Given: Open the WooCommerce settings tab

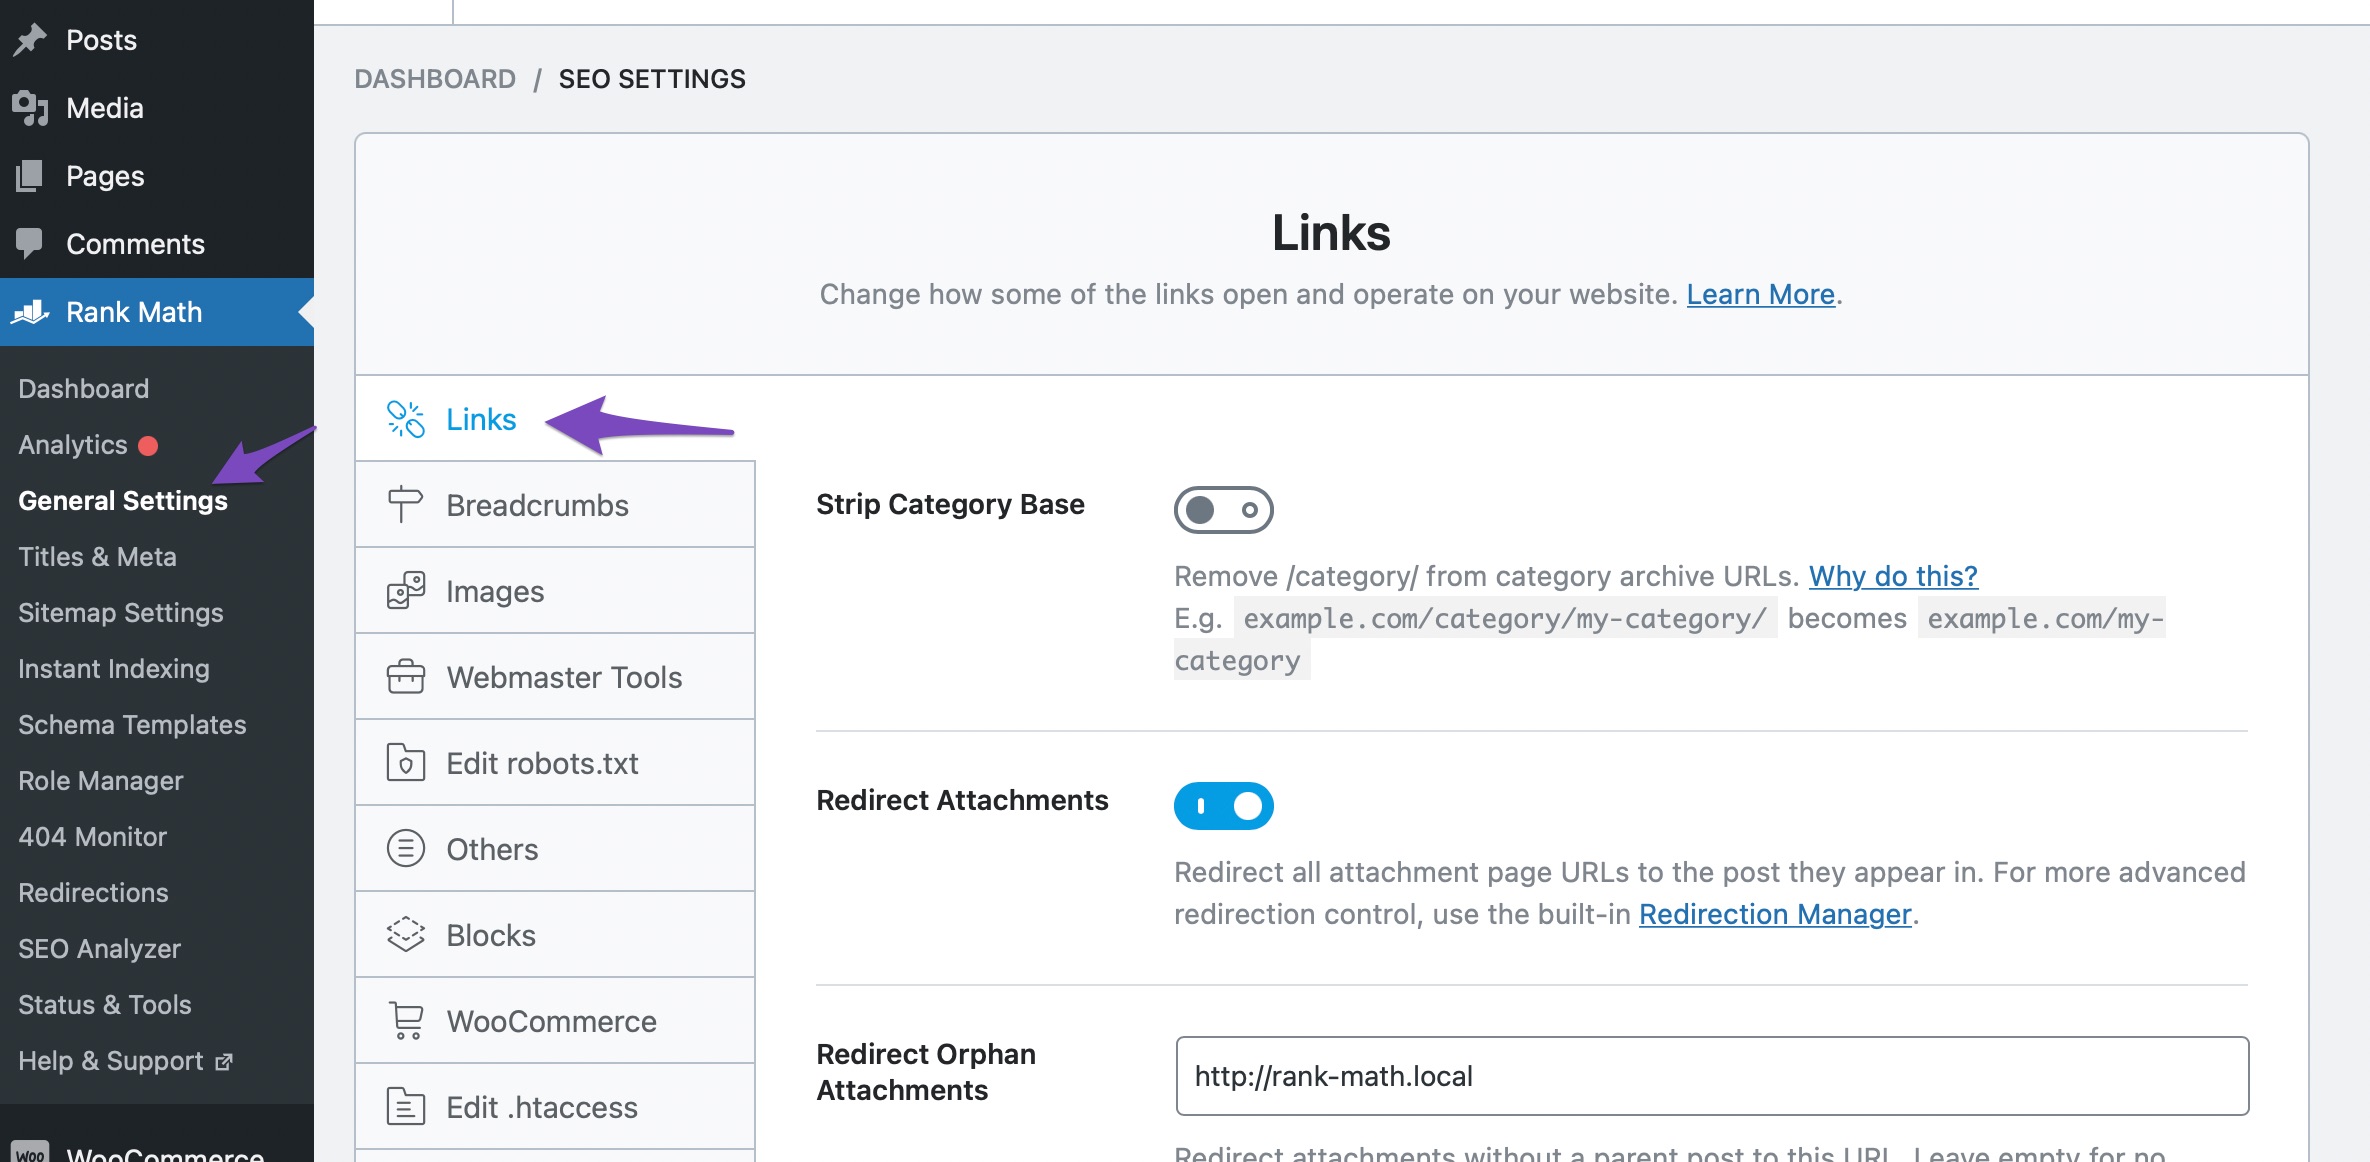Looking at the screenshot, I should (555, 1021).
